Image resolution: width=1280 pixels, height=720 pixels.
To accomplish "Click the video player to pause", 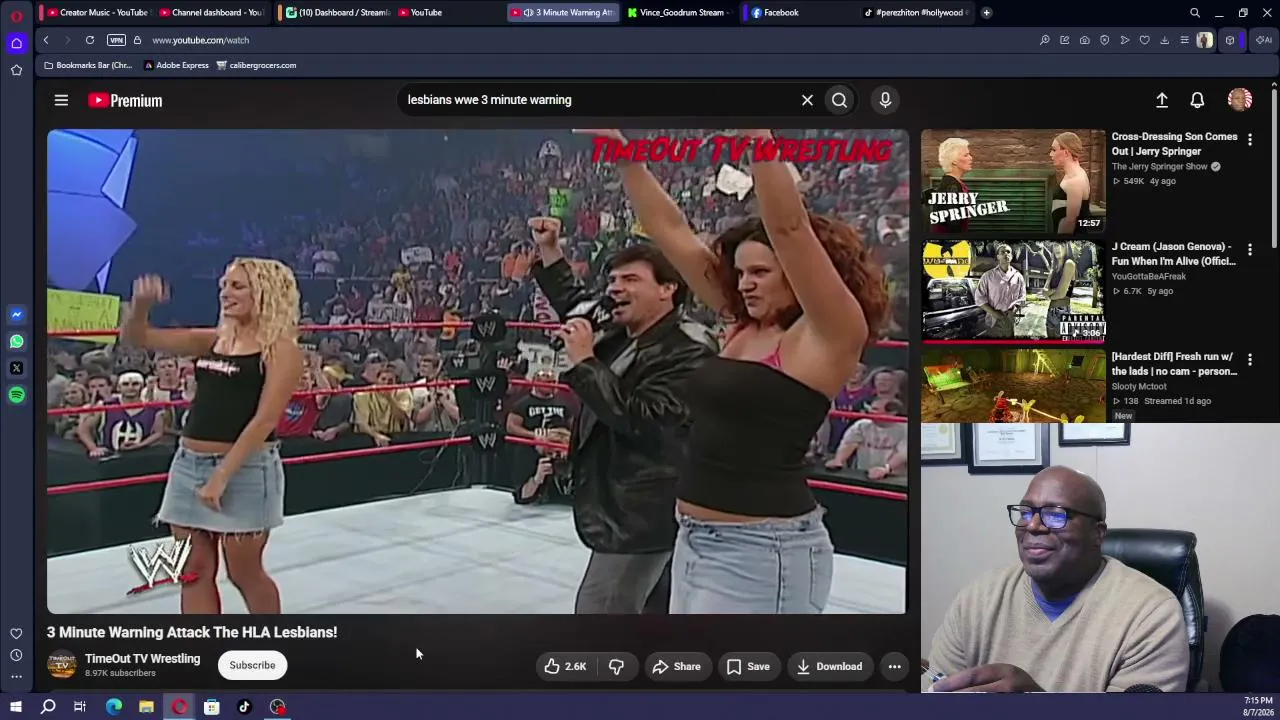I will click(477, 371).
